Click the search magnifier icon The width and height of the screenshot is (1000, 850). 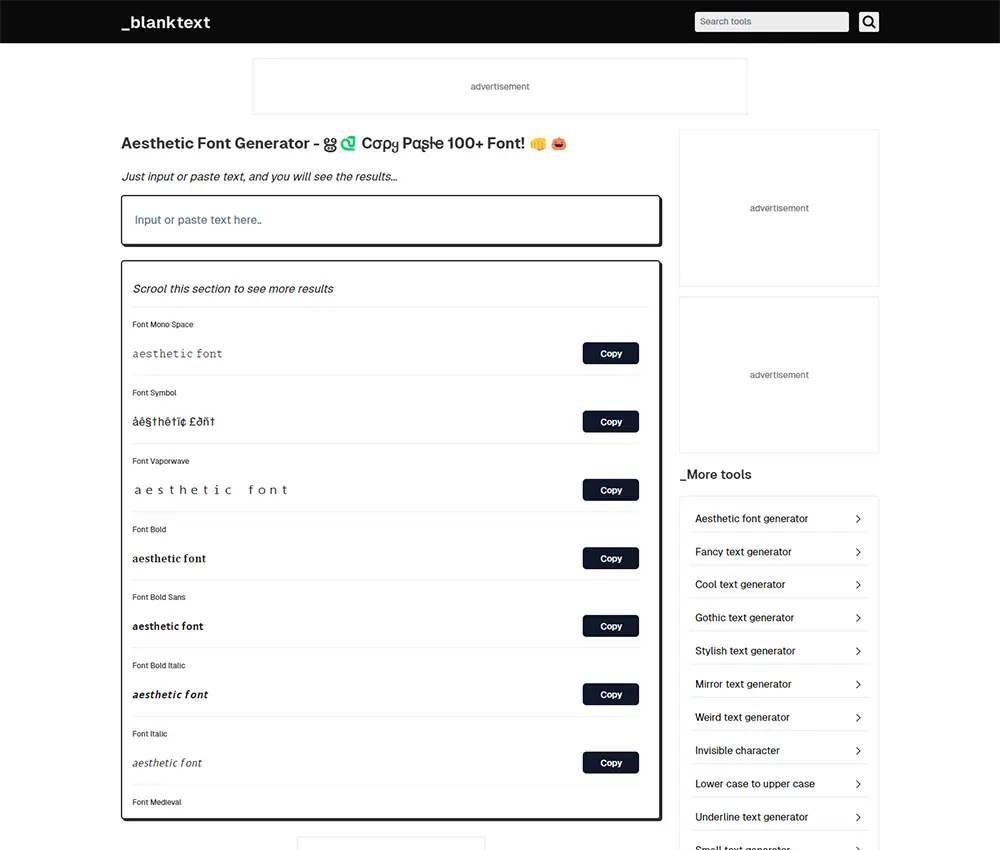coord(868,21)
